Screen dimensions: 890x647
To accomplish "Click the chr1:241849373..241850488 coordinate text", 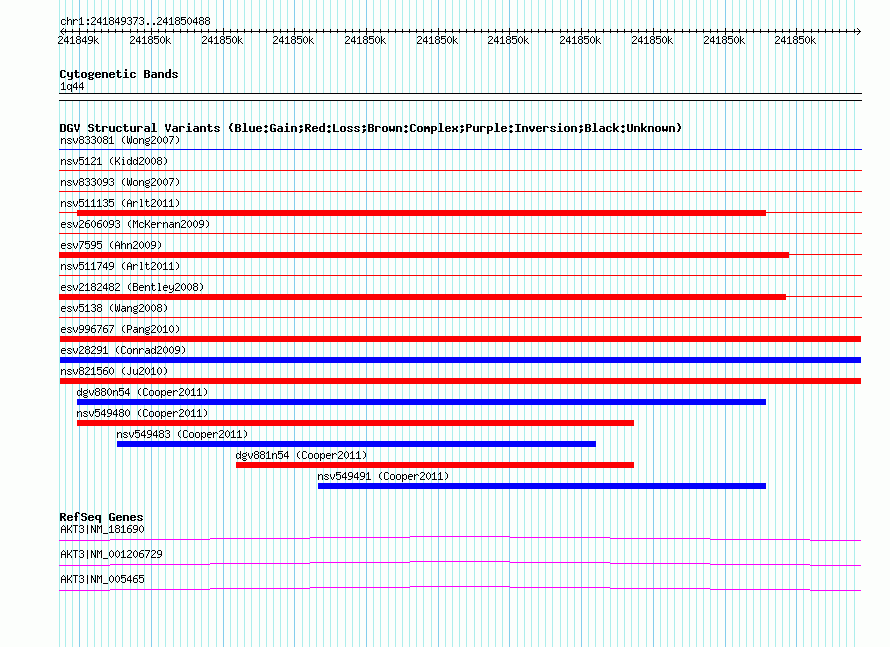I will [x=135, y=22].
